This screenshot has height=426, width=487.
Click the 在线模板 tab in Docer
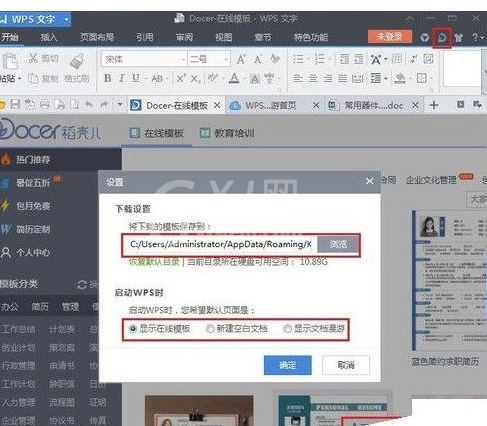156,133
